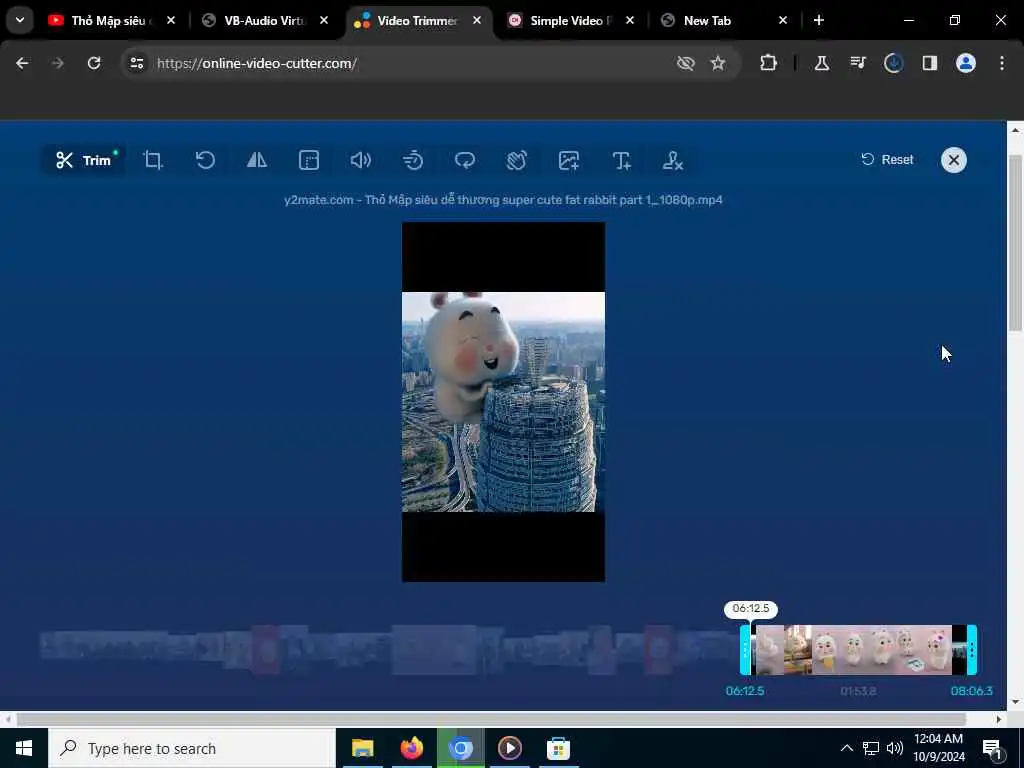The image size is (1024, 768).
Task: Select the Trim tool
Action: 83,160
